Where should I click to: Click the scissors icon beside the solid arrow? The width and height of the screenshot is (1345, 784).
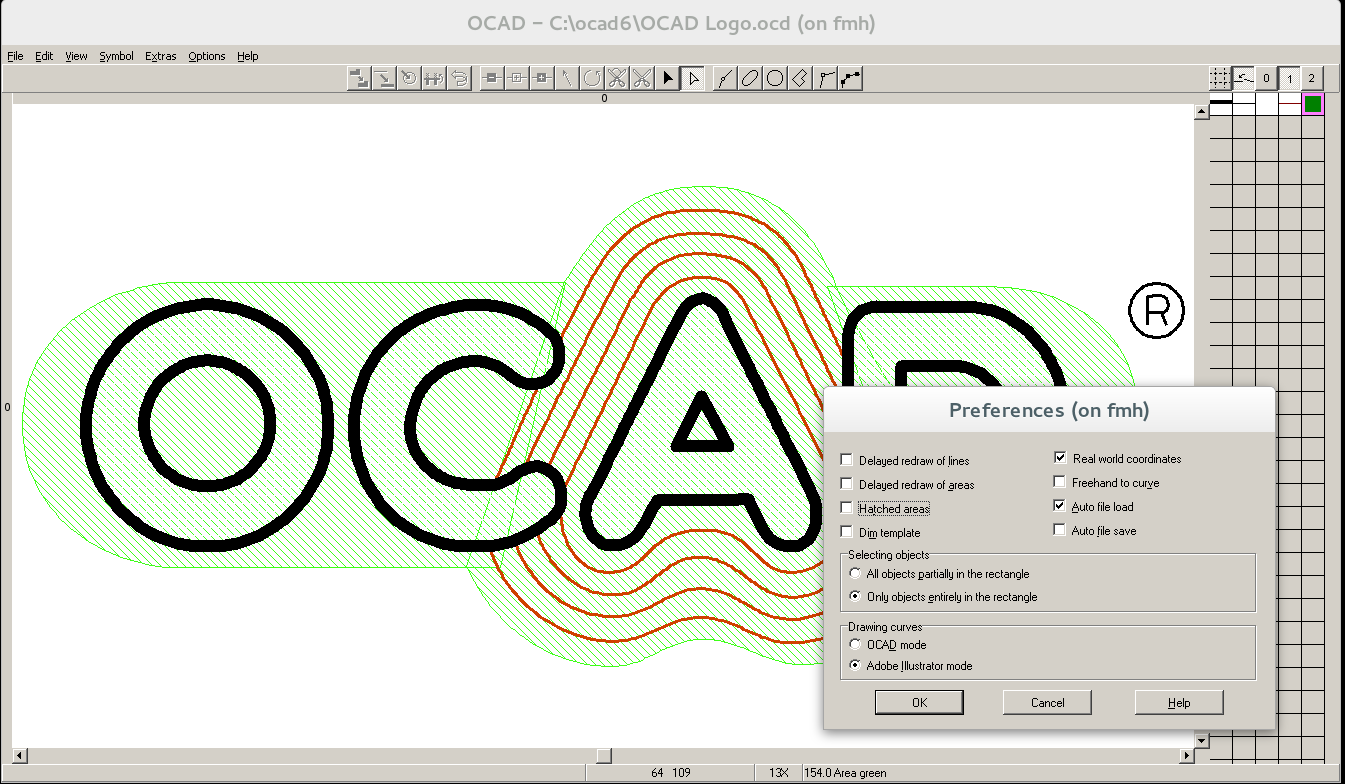[642, 78]
